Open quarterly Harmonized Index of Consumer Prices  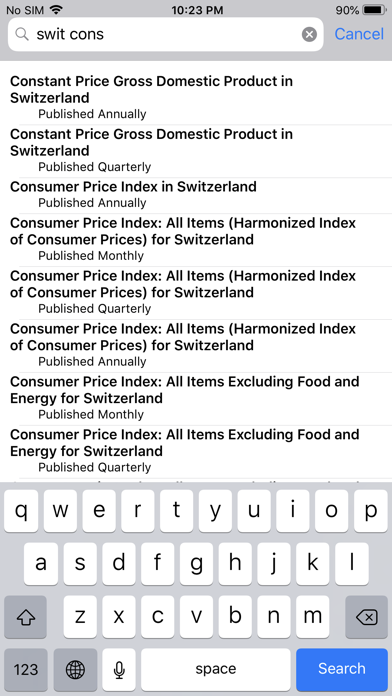click(x=196, y=292)
